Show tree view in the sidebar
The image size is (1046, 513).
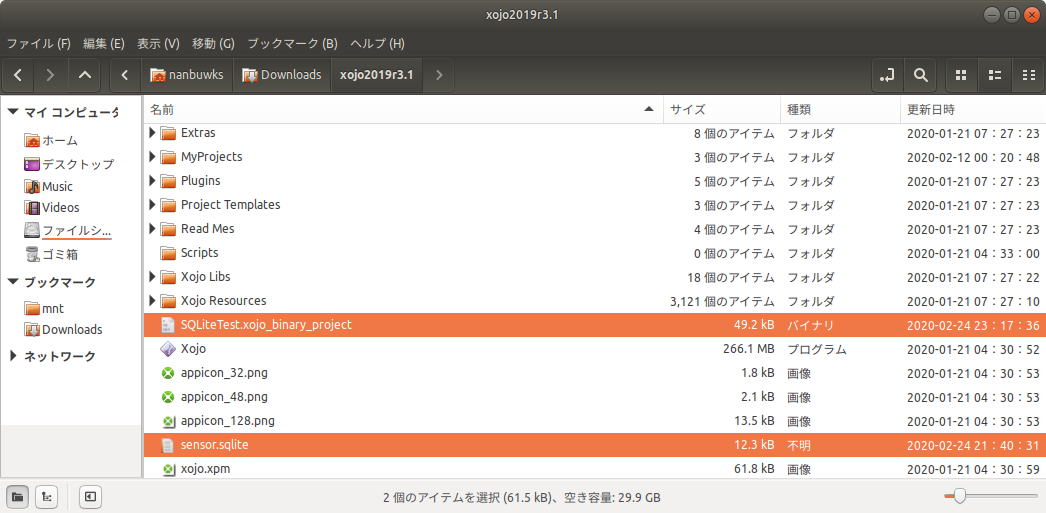point(47,496)
